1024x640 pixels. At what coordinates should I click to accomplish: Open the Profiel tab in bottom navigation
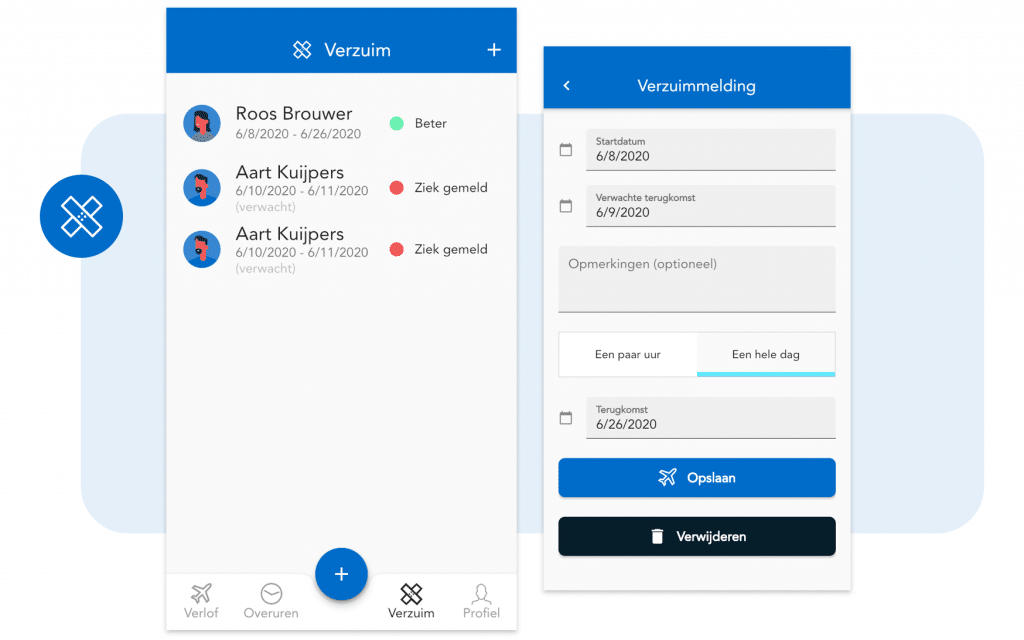pos(481,601)
